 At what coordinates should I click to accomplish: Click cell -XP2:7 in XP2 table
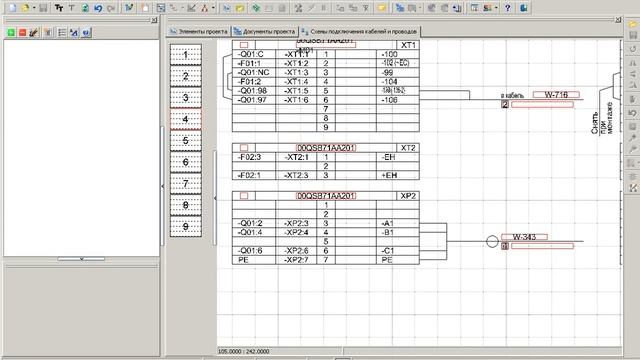tap(296, 260)
